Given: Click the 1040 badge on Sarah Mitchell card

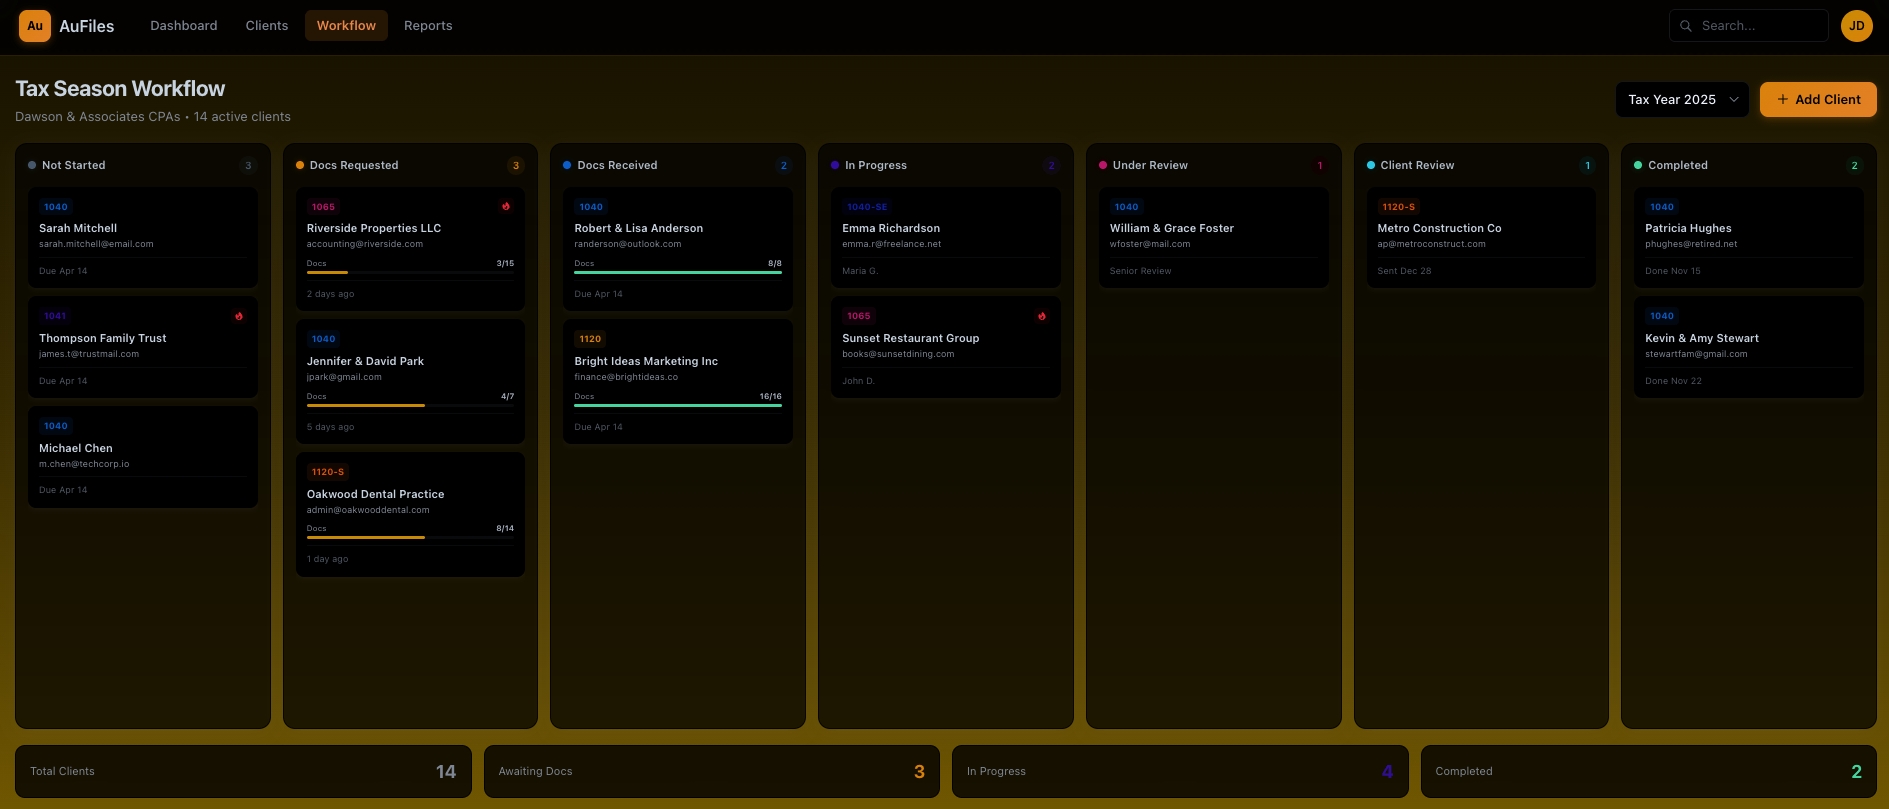Looking at the screenshot, I should 56,207.
